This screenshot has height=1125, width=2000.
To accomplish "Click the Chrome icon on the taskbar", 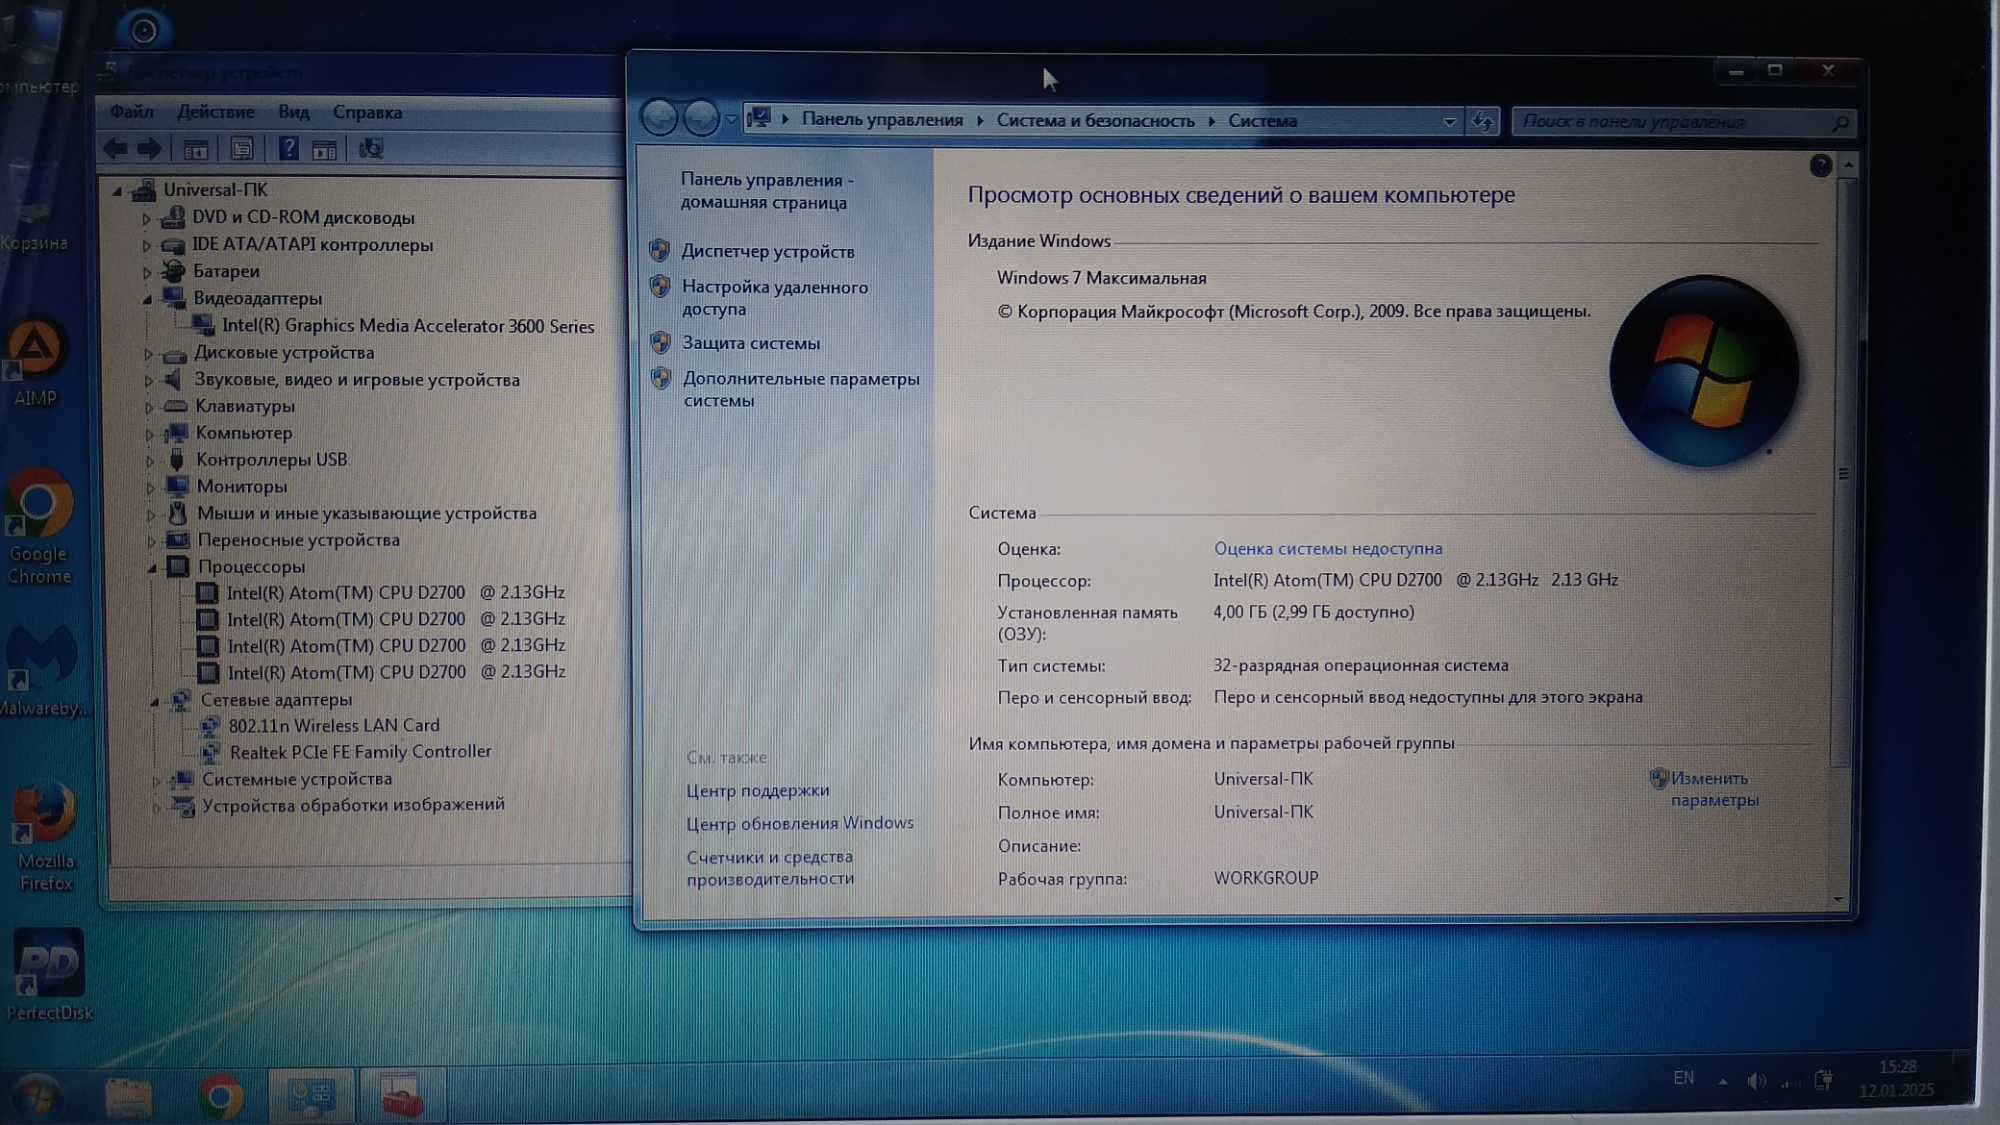I will (x=221, y=1098).
